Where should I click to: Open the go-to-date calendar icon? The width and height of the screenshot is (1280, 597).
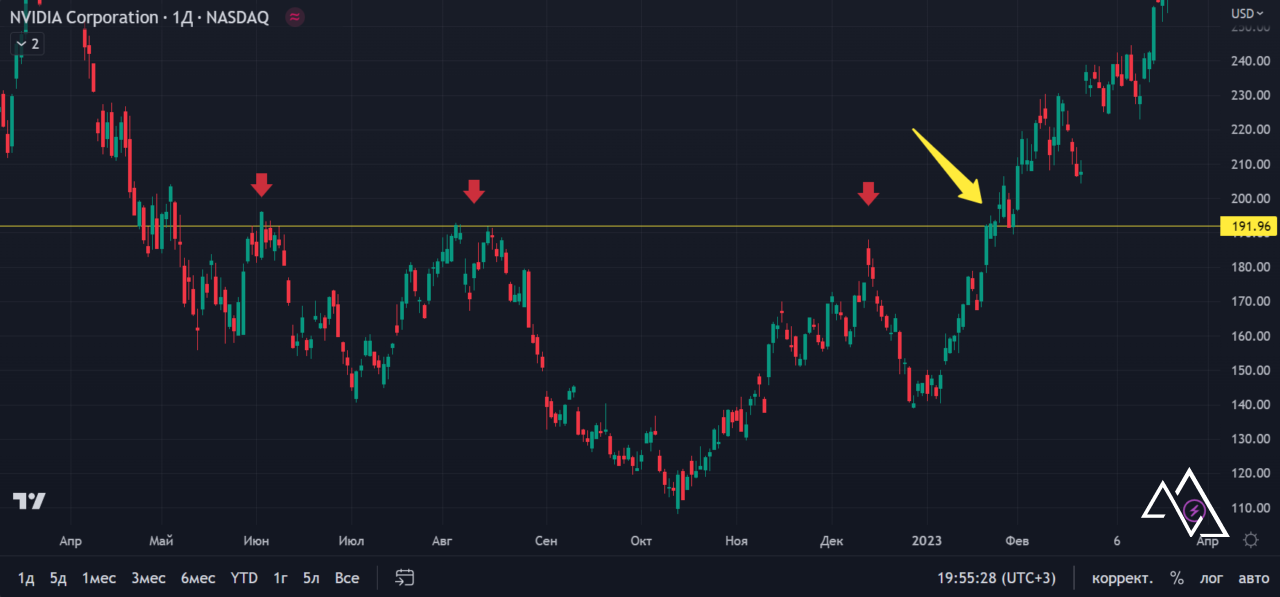click(x=405, y=578)
